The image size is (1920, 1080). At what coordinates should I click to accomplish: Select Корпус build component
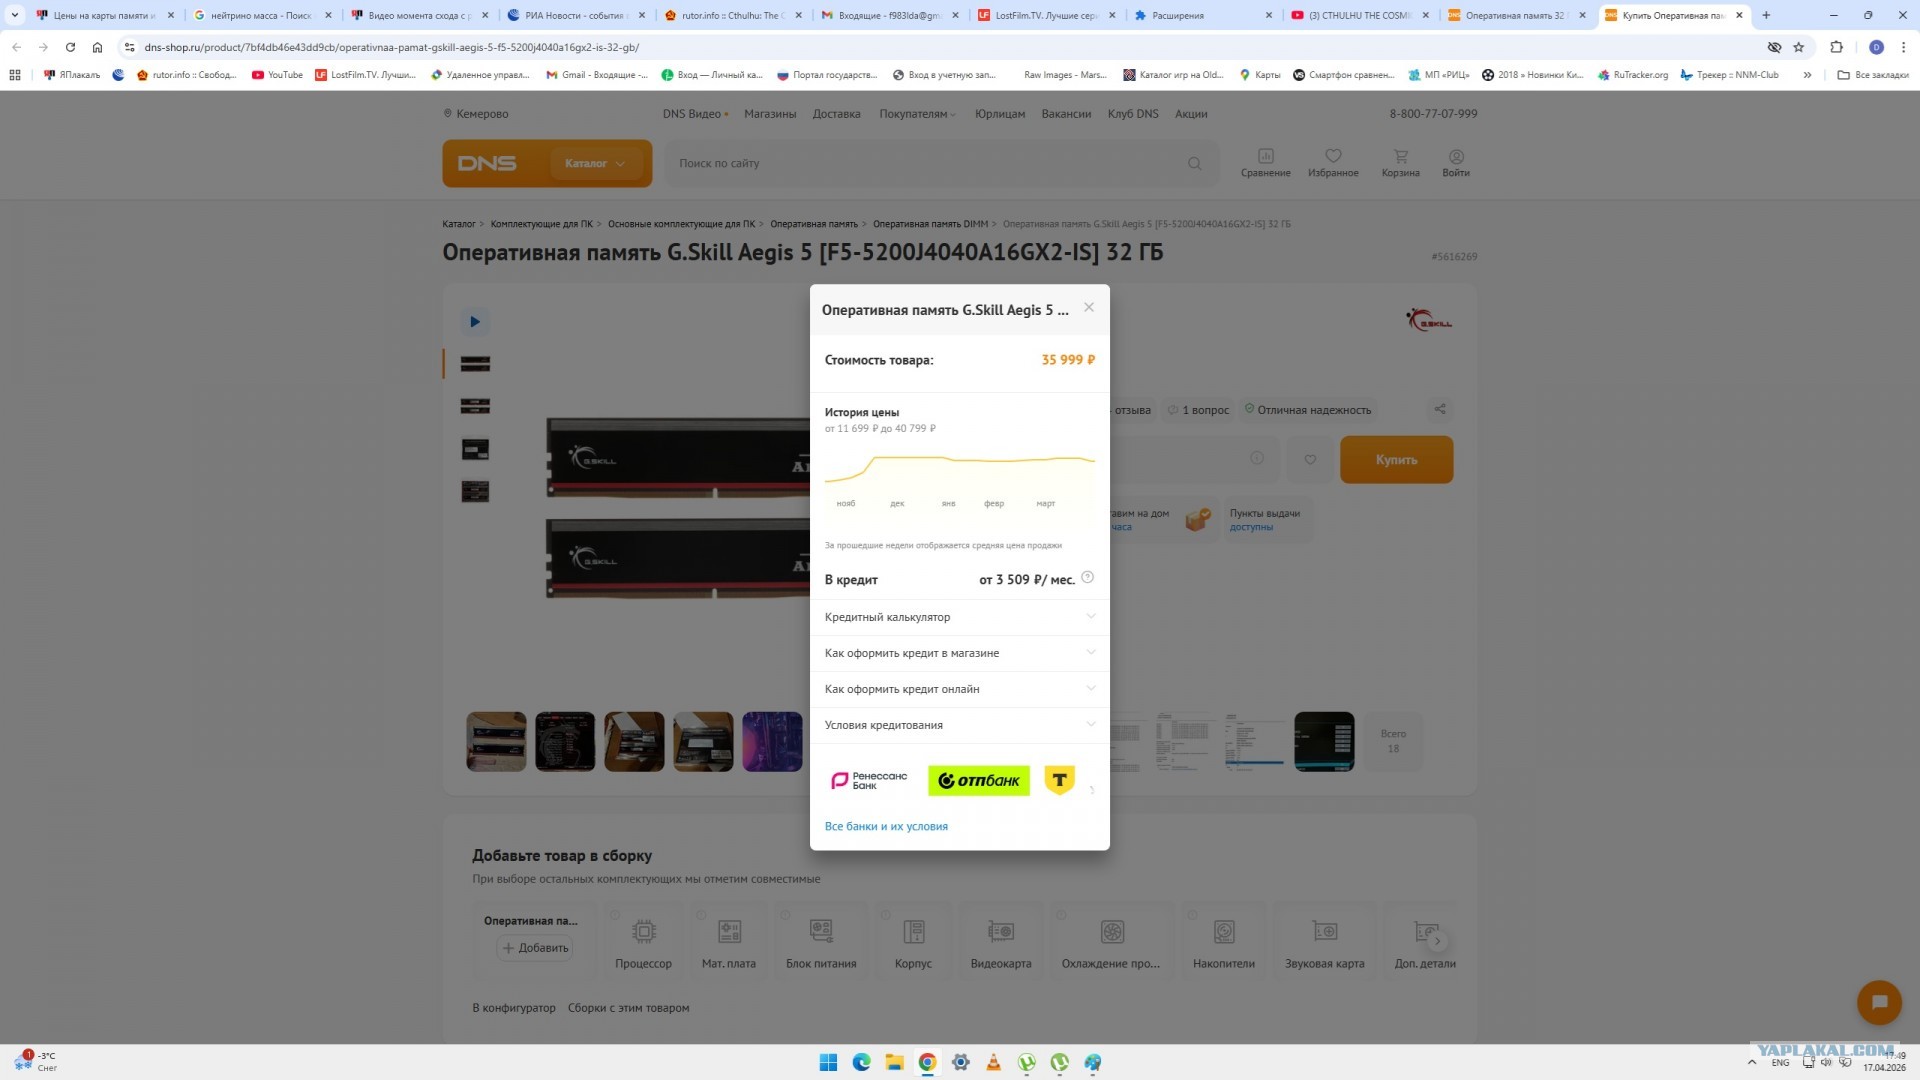[x=913, y=942]
